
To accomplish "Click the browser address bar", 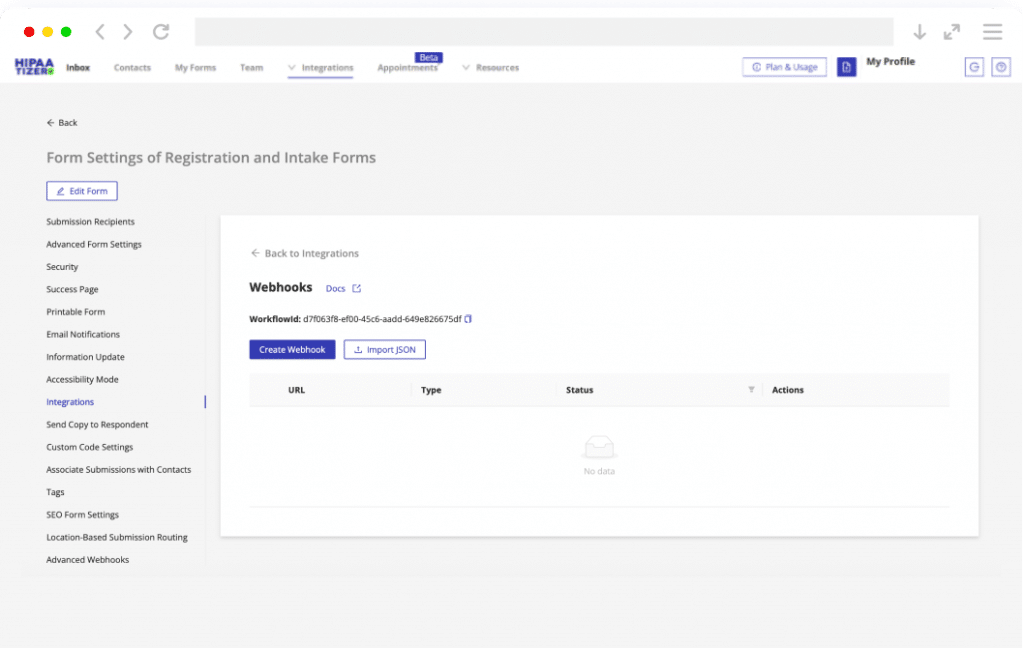I will (x=544, y=31).
